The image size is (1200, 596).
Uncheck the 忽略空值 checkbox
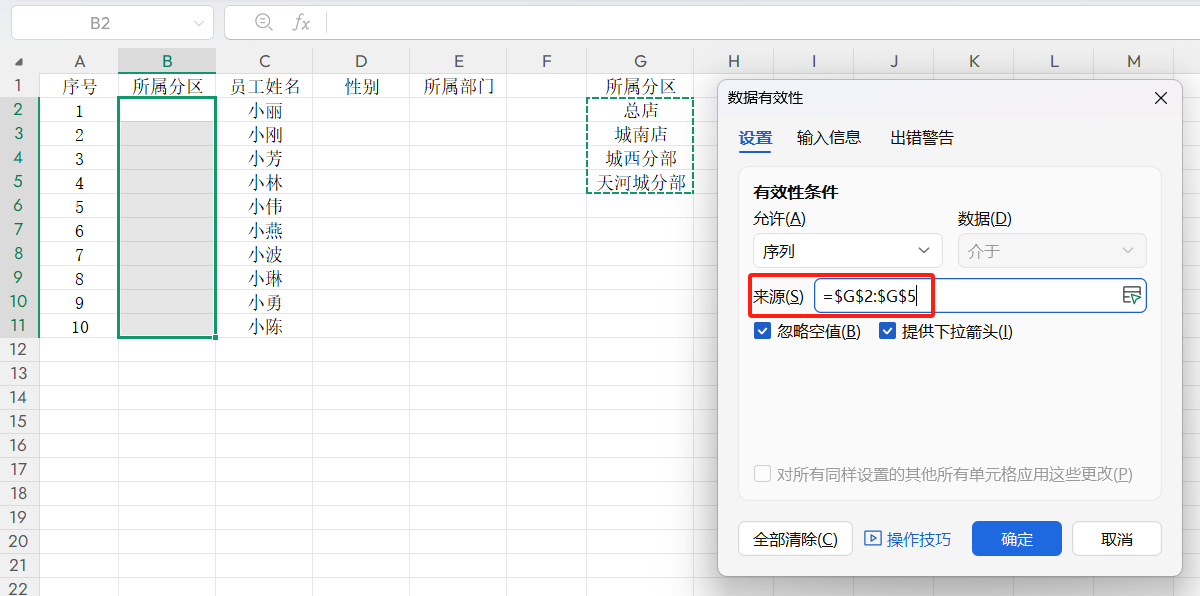coord(763,330)
